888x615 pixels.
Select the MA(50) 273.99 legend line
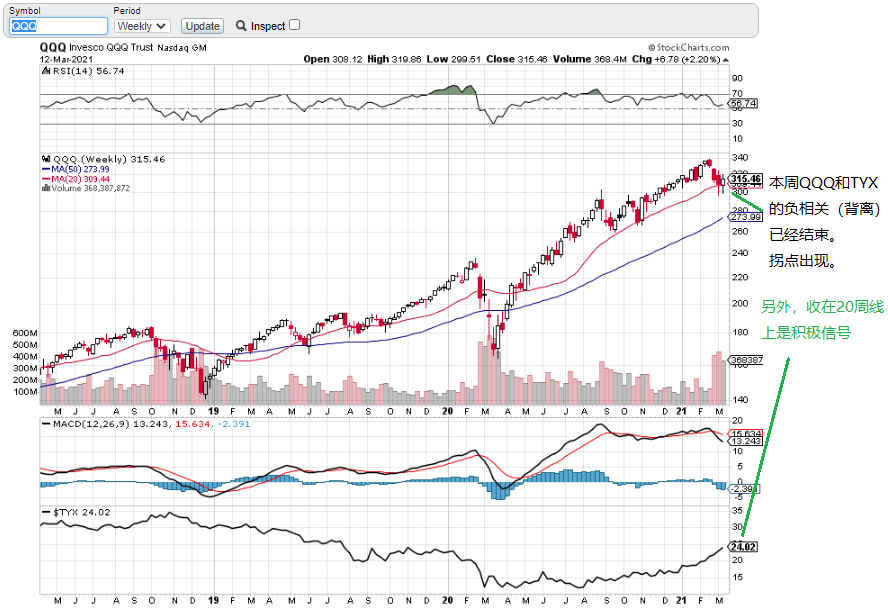click(76, 169)
